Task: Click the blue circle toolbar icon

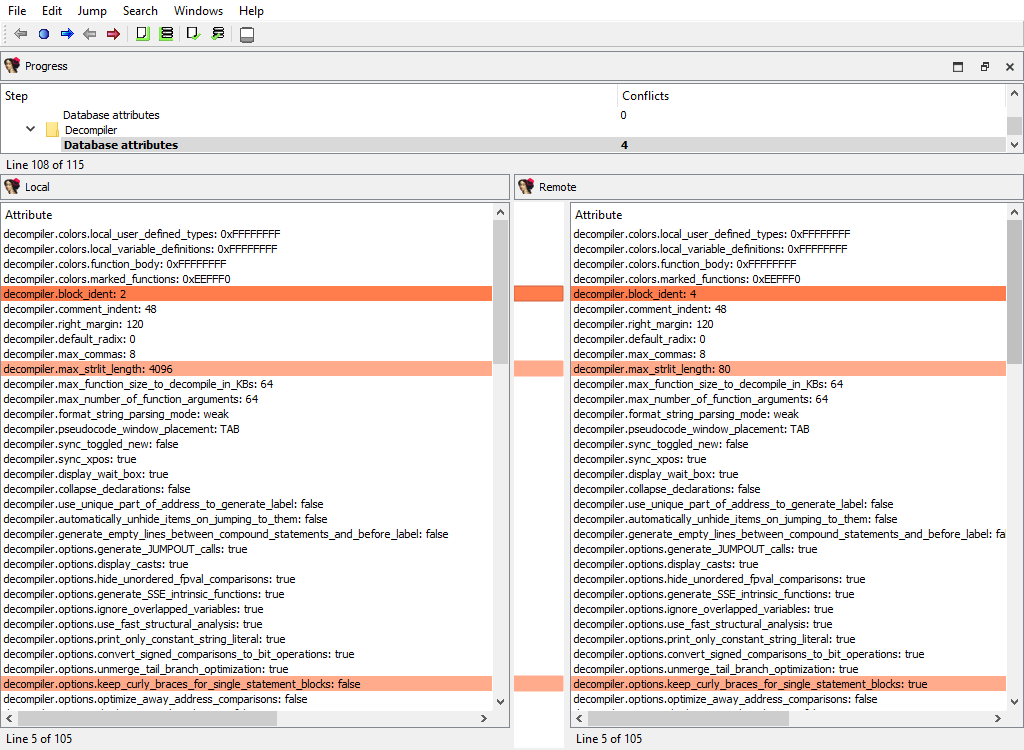Action: [44, 34]
